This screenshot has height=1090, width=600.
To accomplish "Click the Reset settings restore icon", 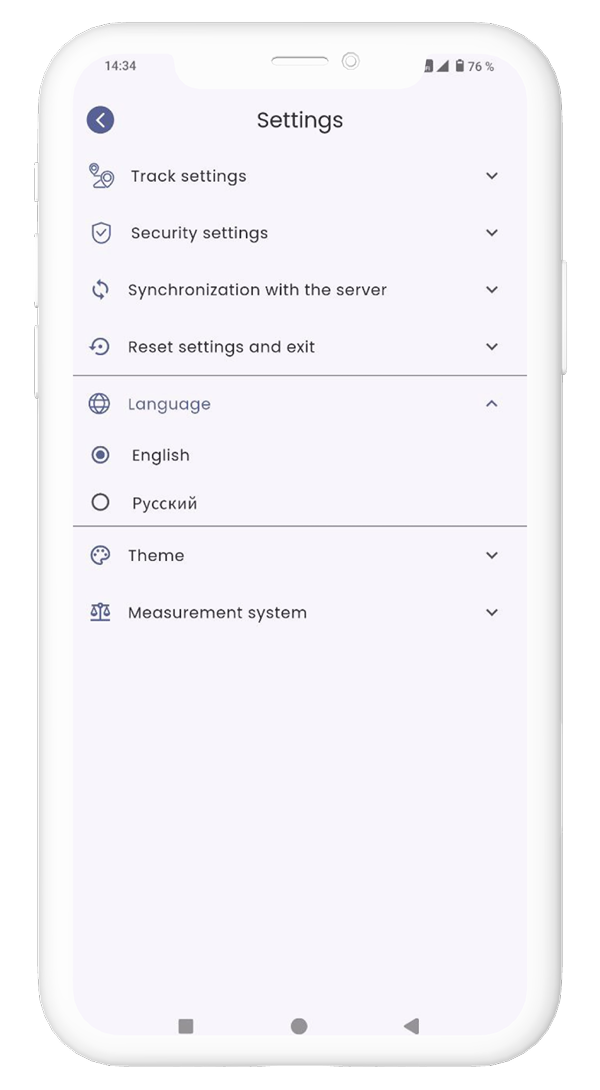I will pyautogui.click(x=100, y=347).
